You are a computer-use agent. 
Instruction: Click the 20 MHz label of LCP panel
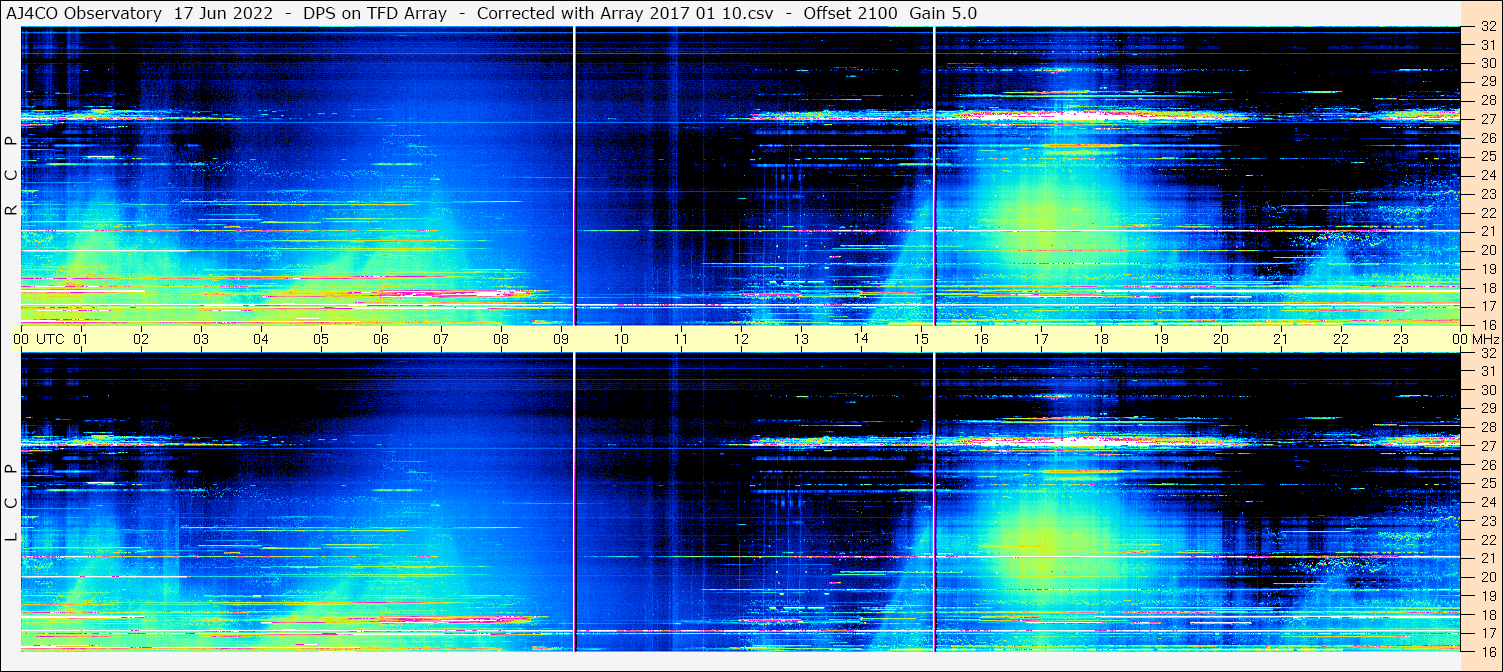click(1488, 577)
